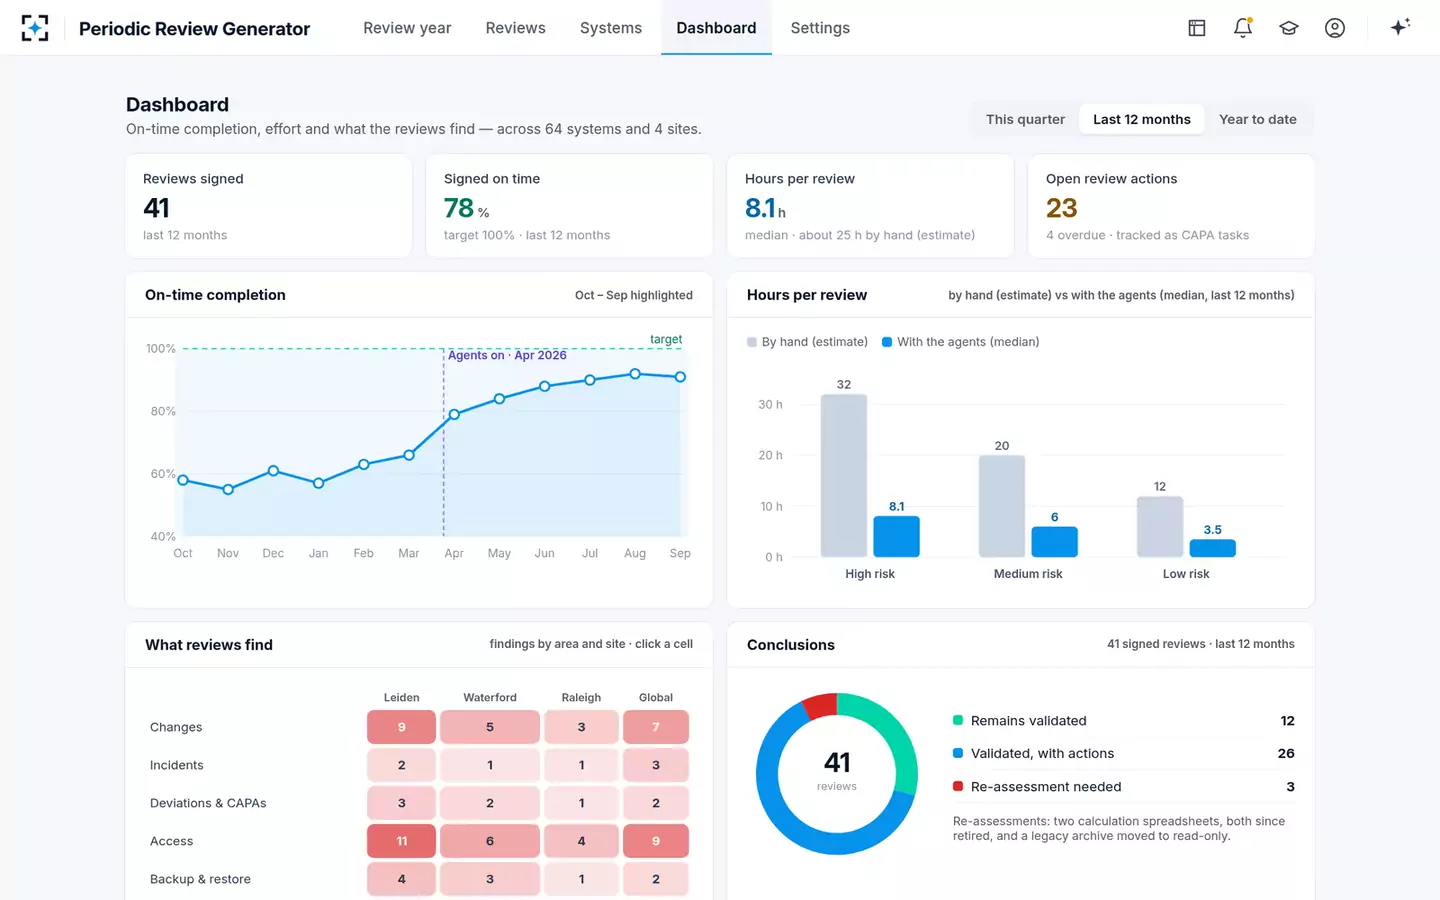Open the AI sparkle assistant icon
This screenshot has height=900, width=1440.
click(1400, 28)
